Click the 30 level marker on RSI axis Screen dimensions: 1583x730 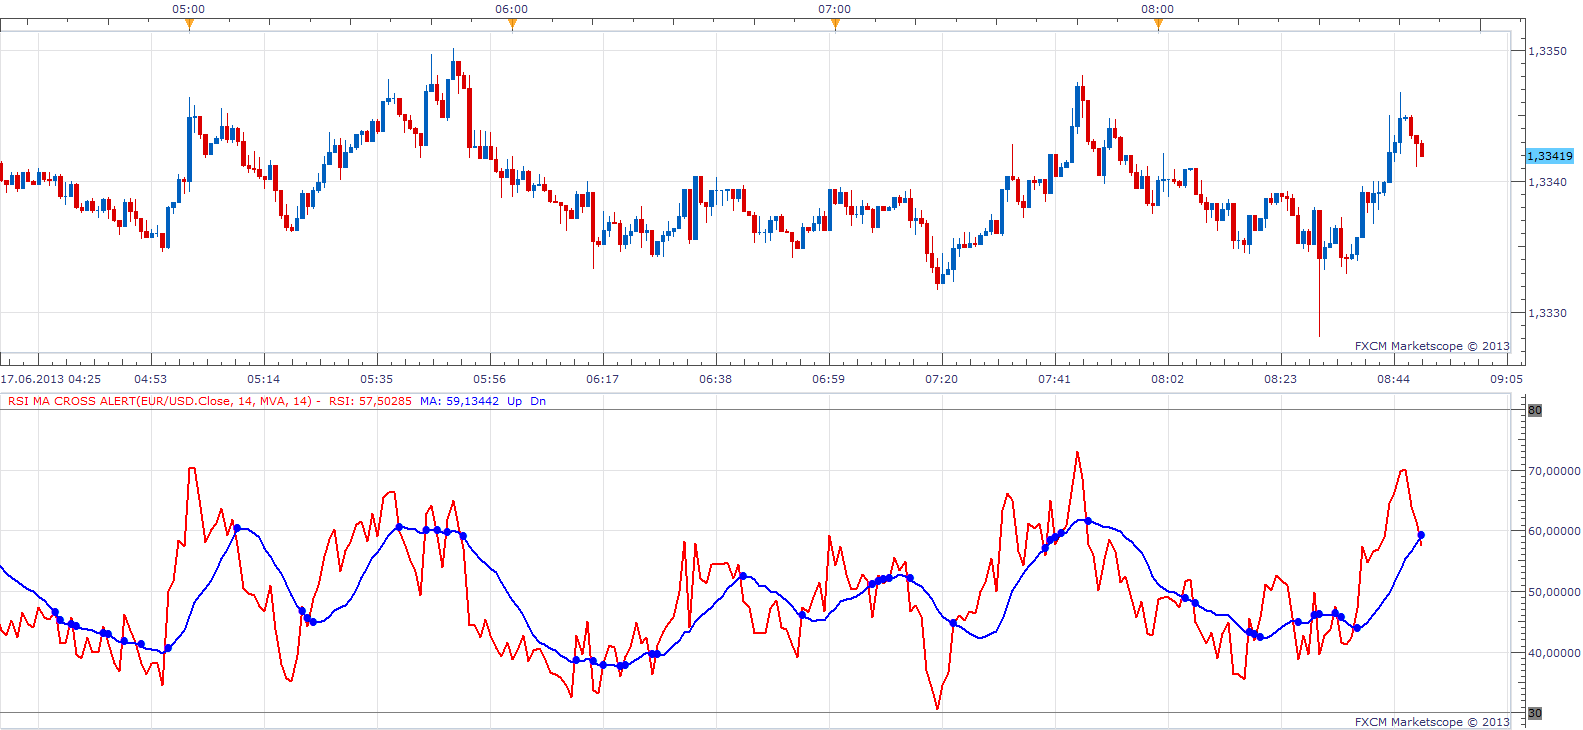click(x=1535, y=713)
